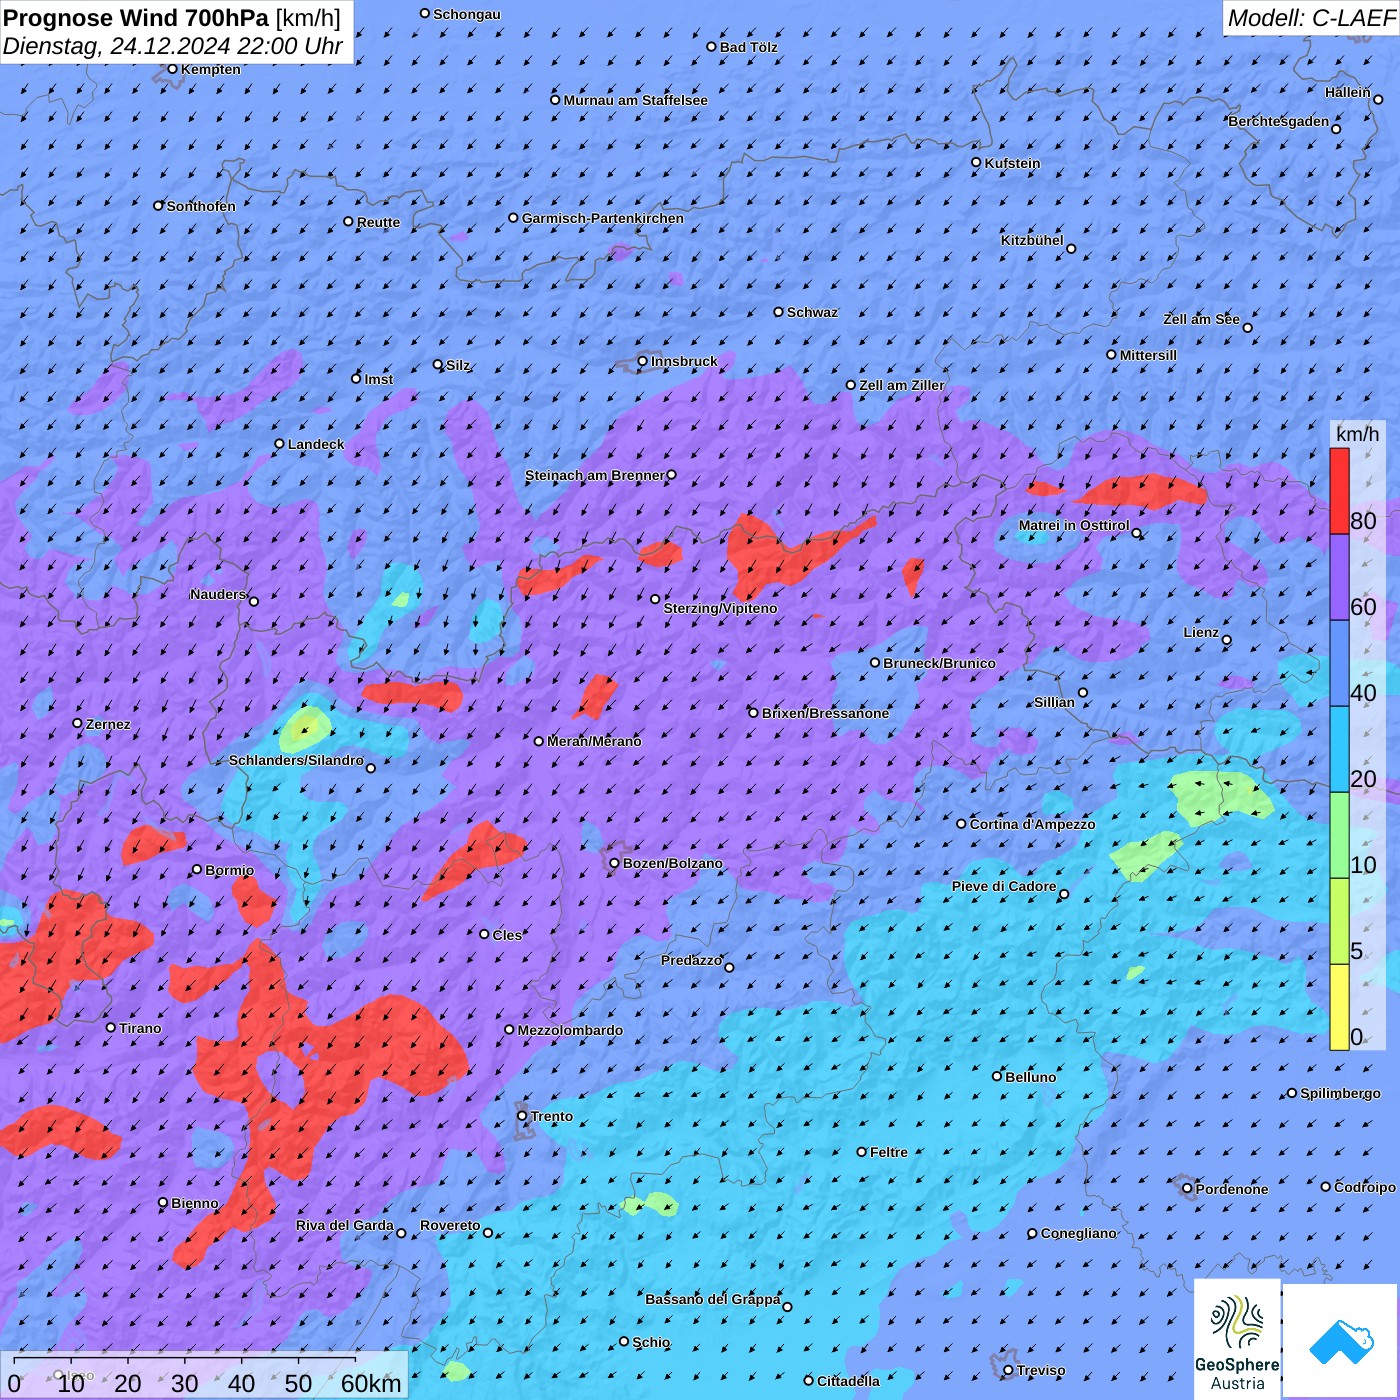The width and height of the screenshot is (1400, 1400).
Task: Click the "km/h" legend heading
Action: coord(1357,433)
